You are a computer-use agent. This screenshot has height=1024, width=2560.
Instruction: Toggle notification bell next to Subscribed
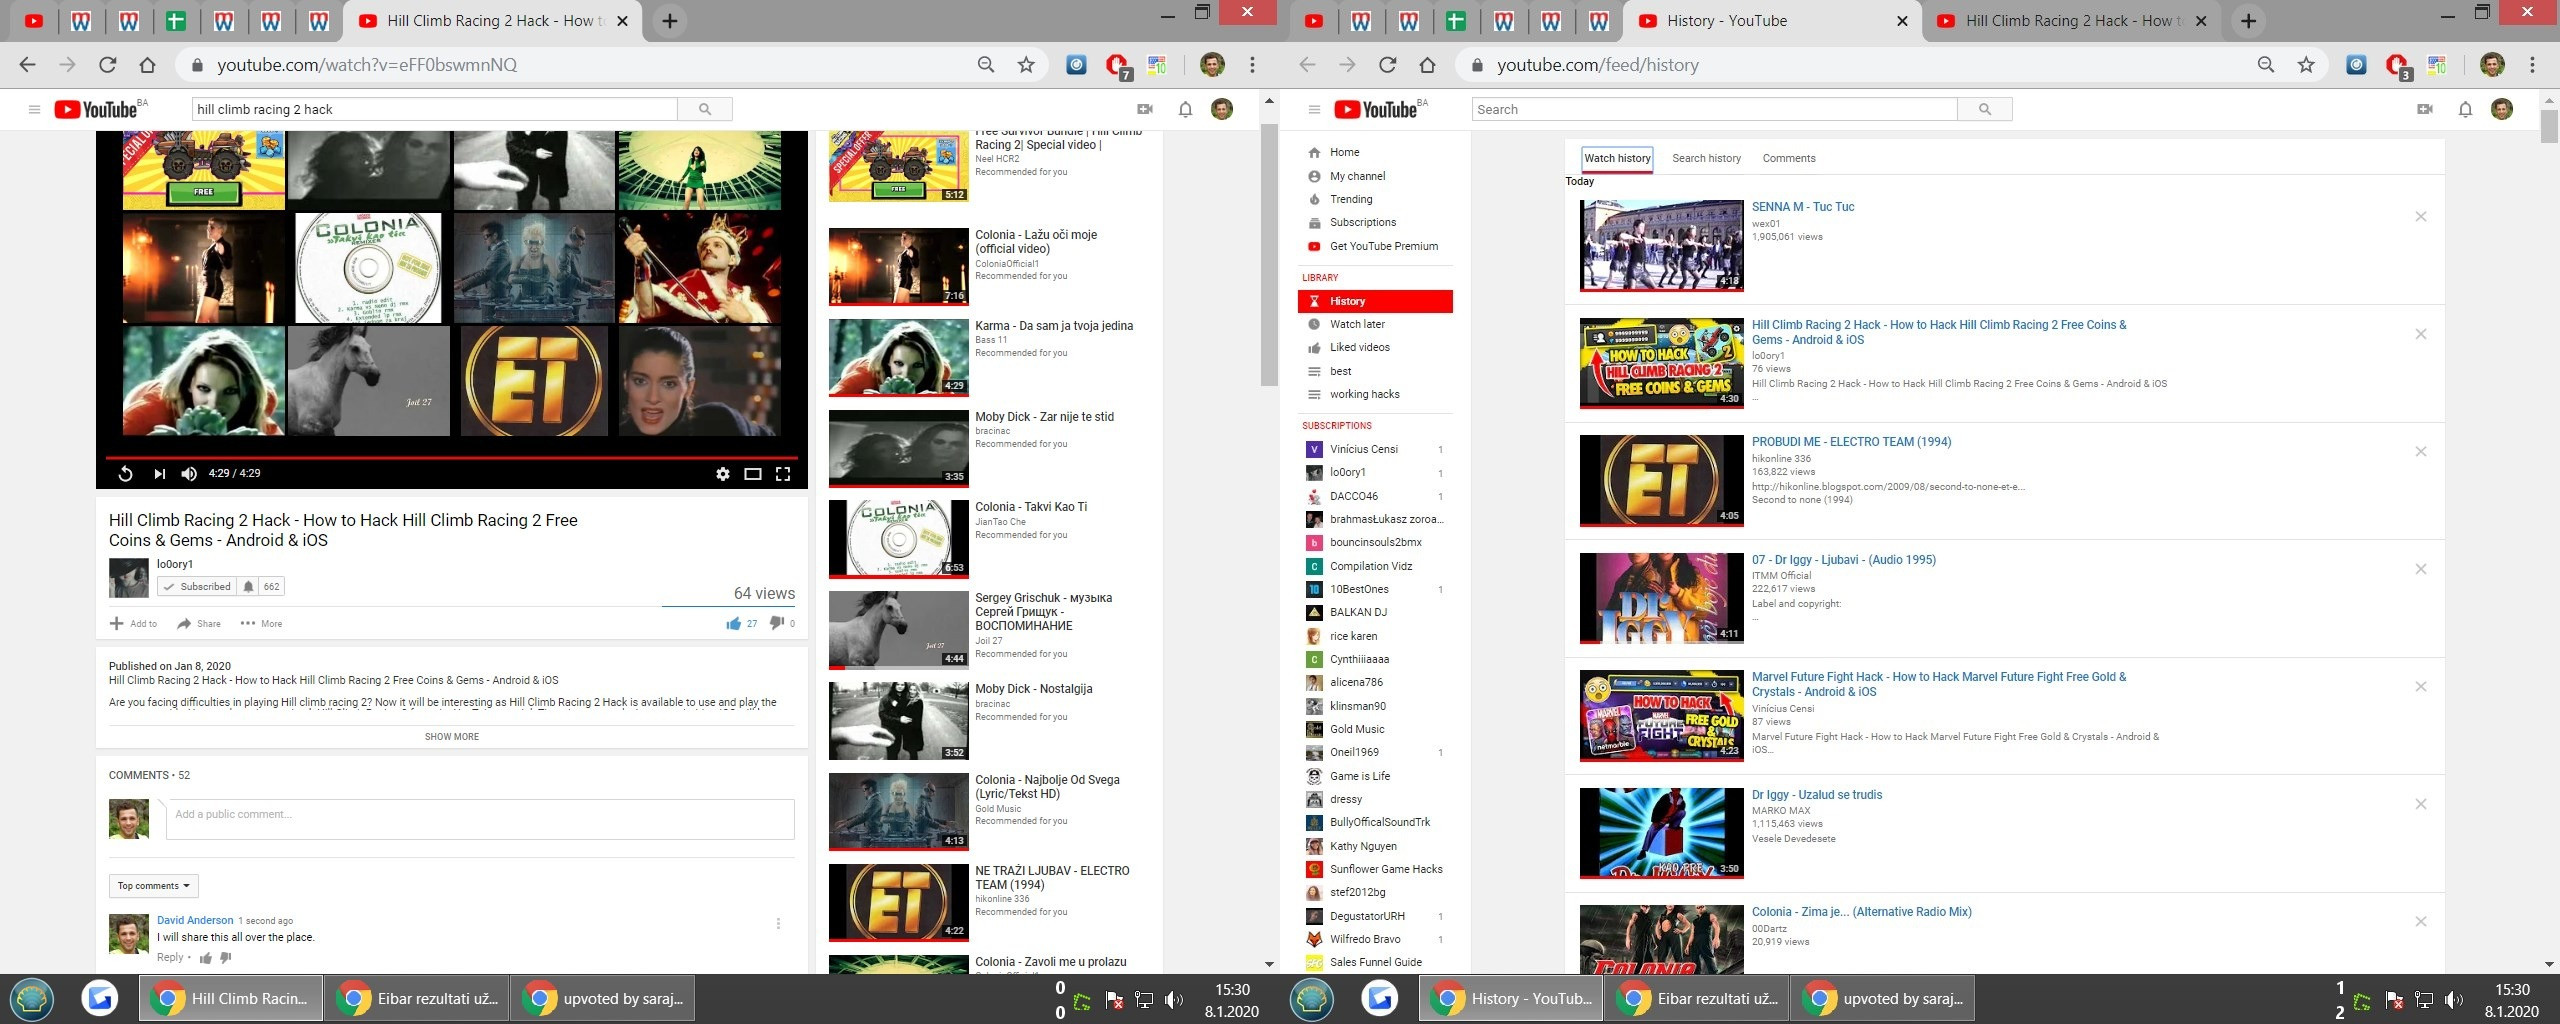point(248,587)
